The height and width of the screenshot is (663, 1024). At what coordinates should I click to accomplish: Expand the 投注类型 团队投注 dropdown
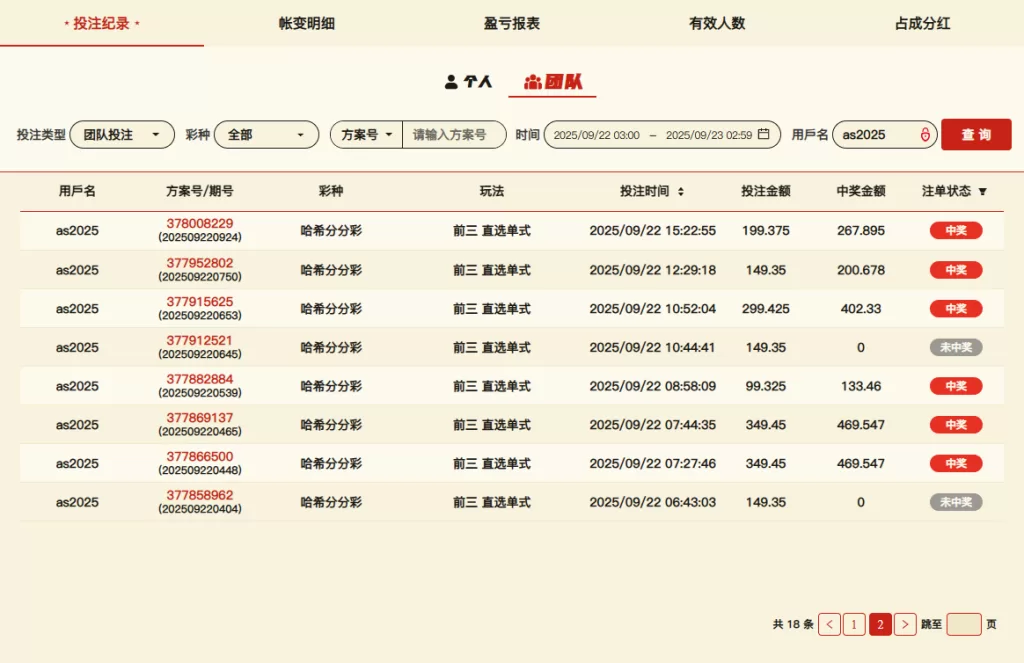coord(122,135)
